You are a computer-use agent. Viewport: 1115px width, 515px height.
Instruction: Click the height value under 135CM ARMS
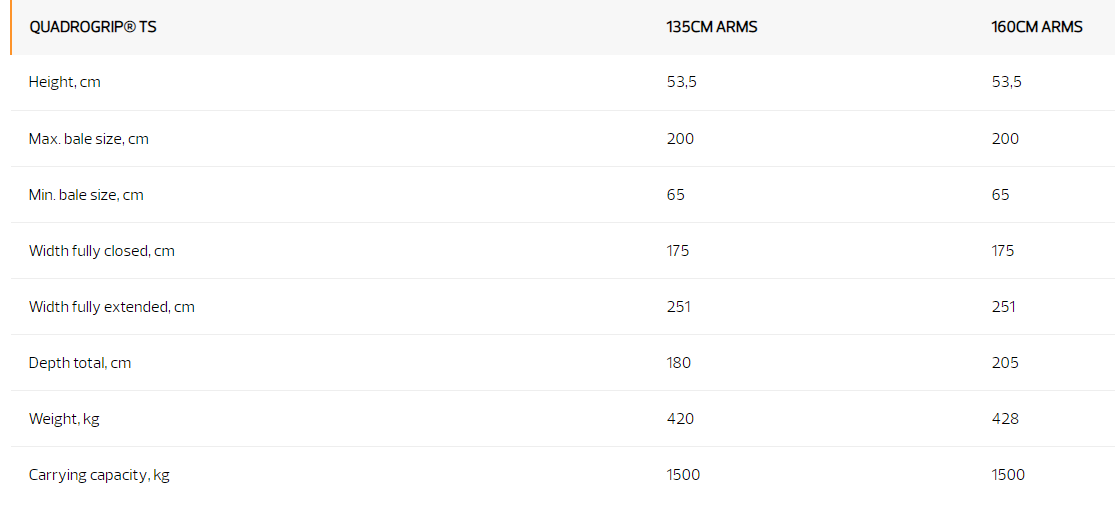pyautogui.click(x=682, y=82)
